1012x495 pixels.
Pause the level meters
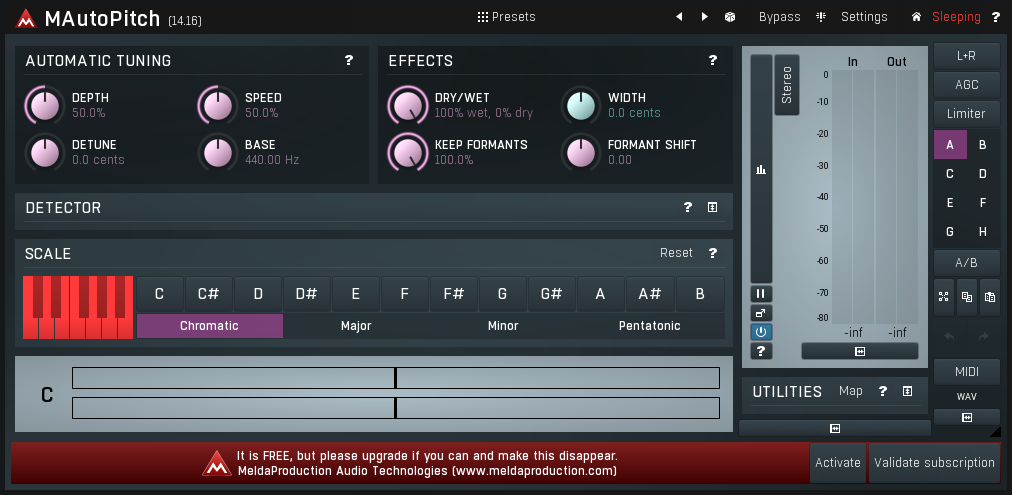pyautogui.click(x=761, y=294)
